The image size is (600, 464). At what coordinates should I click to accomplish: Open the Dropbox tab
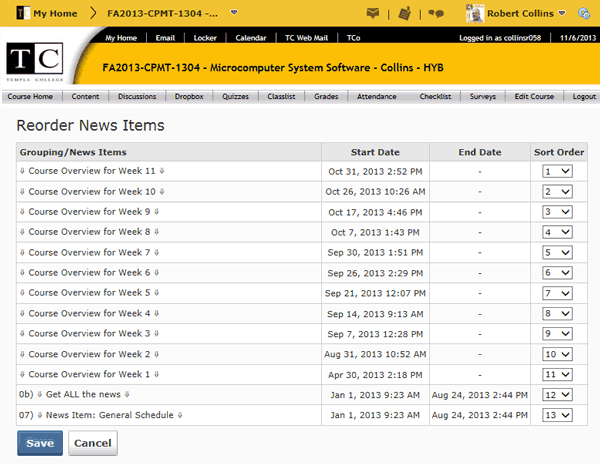(189, 96)
